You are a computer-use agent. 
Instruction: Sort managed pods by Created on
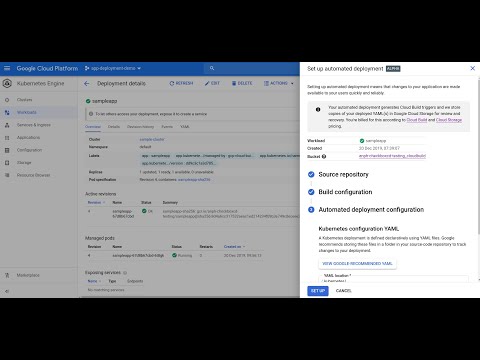tap(234, 247)
